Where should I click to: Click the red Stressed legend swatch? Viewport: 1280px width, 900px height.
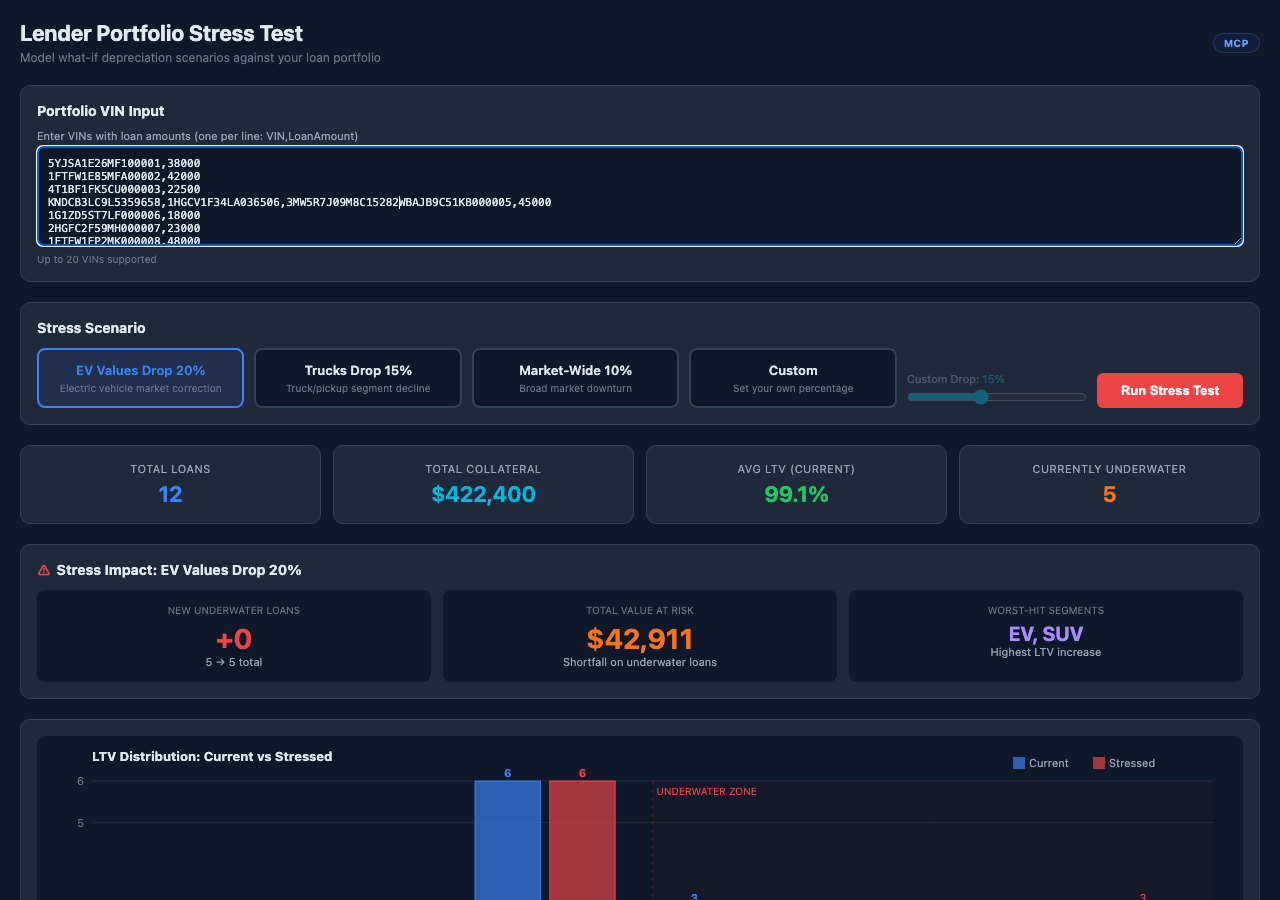(x=1099, y=763)
